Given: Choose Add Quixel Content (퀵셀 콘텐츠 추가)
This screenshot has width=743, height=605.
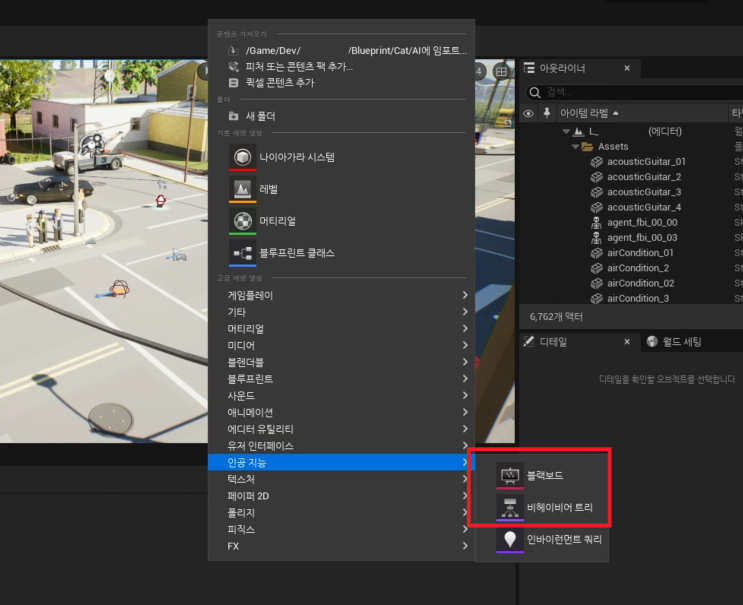Looking at the screenshot, I should pyautogui.click(x=341, y=83).
